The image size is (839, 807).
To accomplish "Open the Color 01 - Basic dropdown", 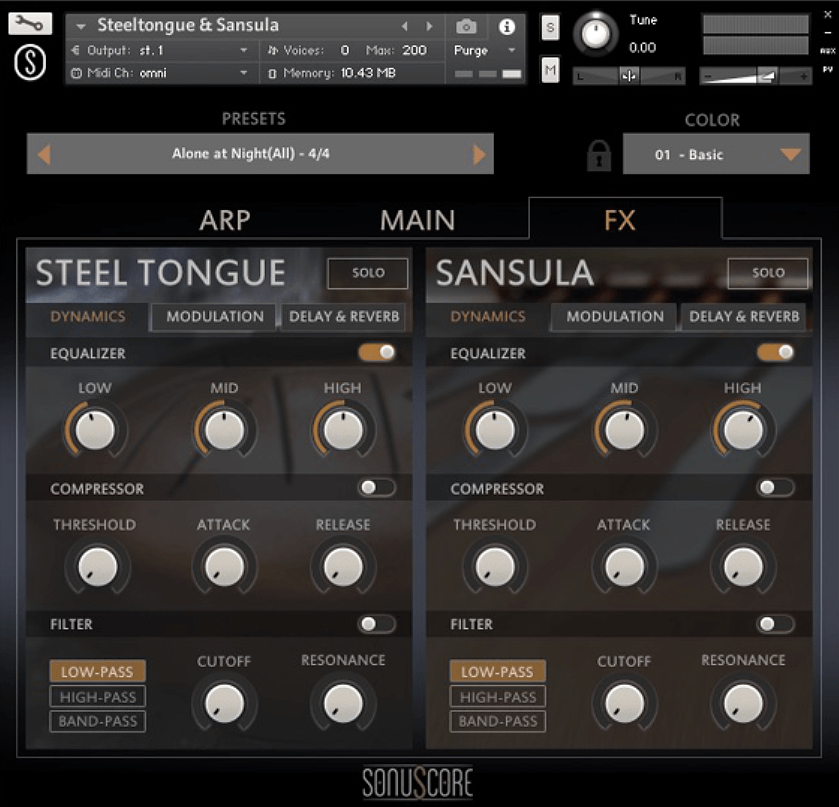I will [716, 155].
